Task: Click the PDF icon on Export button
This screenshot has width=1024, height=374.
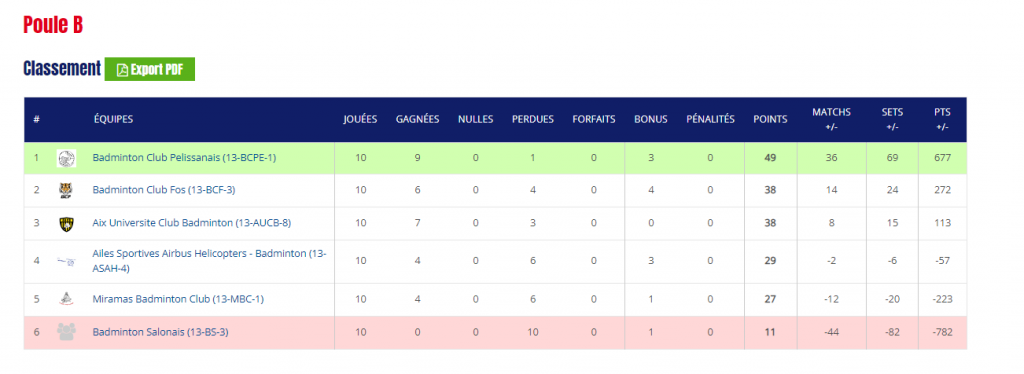Action: point(122,70)
